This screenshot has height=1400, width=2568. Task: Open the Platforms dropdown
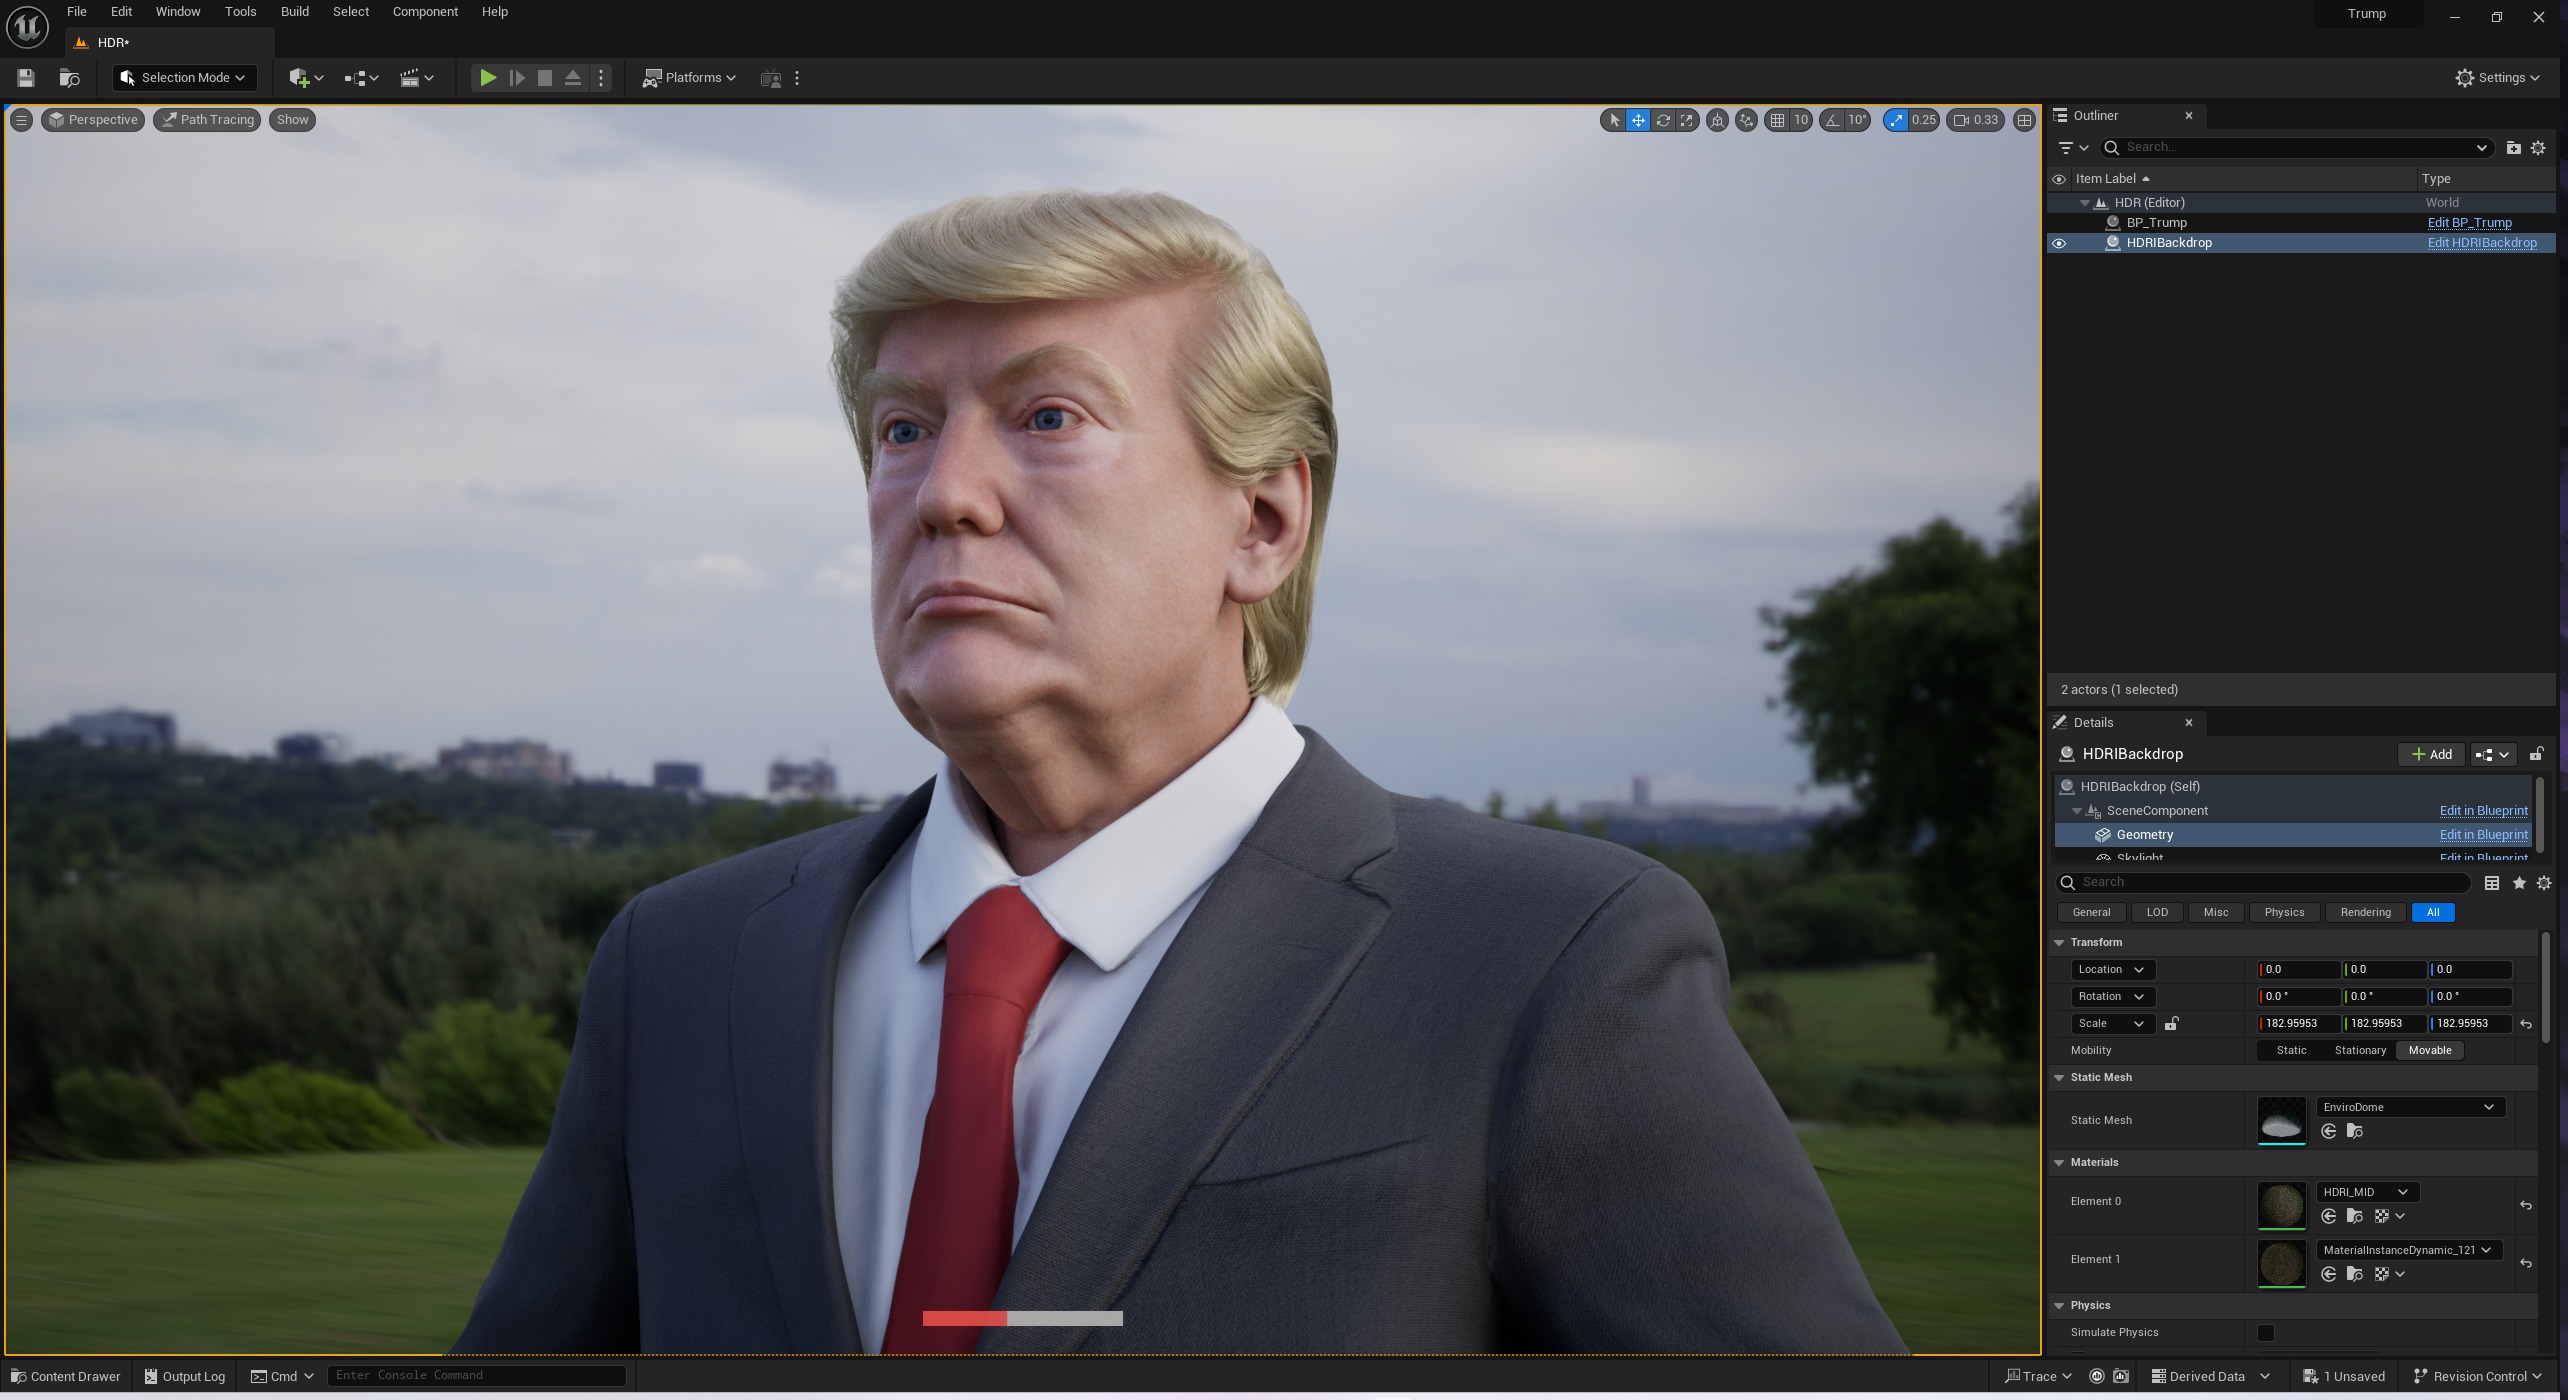tap(689, 78)
